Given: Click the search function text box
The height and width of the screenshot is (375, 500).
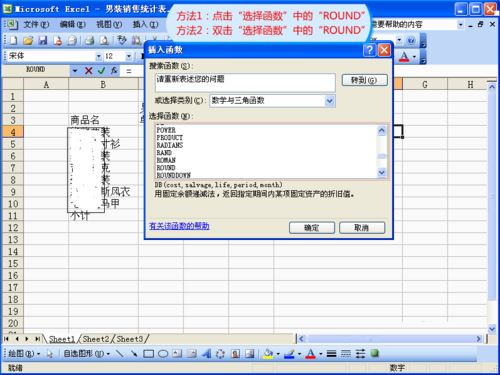Looking at the screenshot, I should click(x=245, y=82).
